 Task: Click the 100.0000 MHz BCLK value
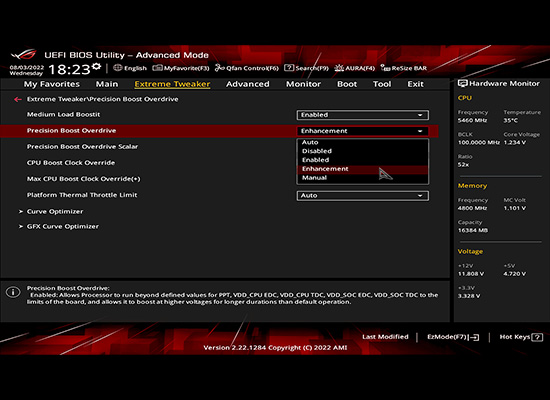[x=479, y=142]
